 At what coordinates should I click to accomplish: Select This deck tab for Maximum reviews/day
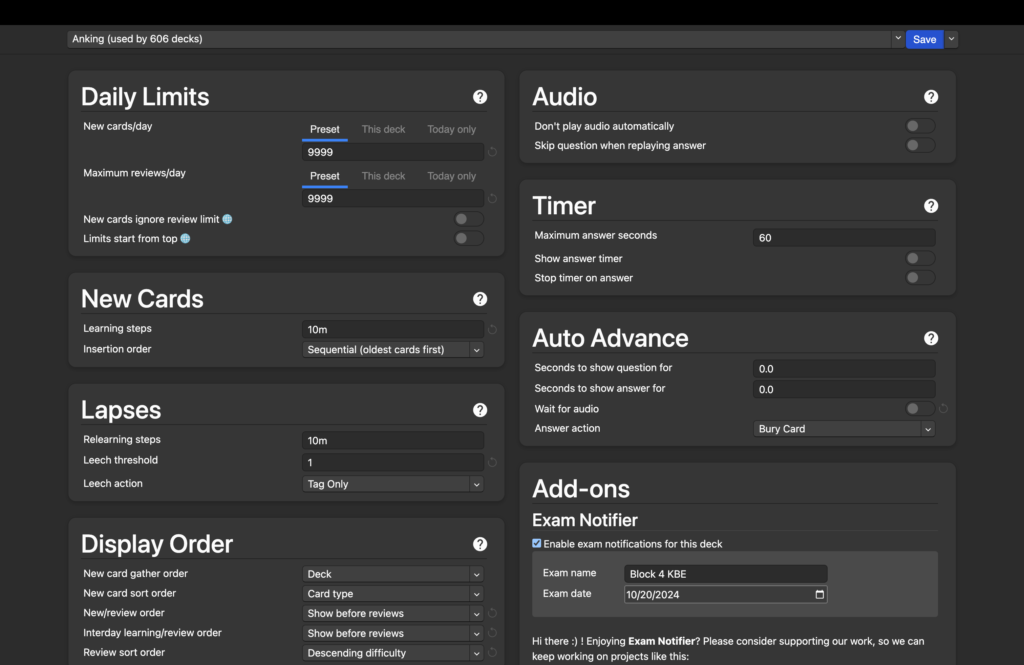(x=383, y=176)
